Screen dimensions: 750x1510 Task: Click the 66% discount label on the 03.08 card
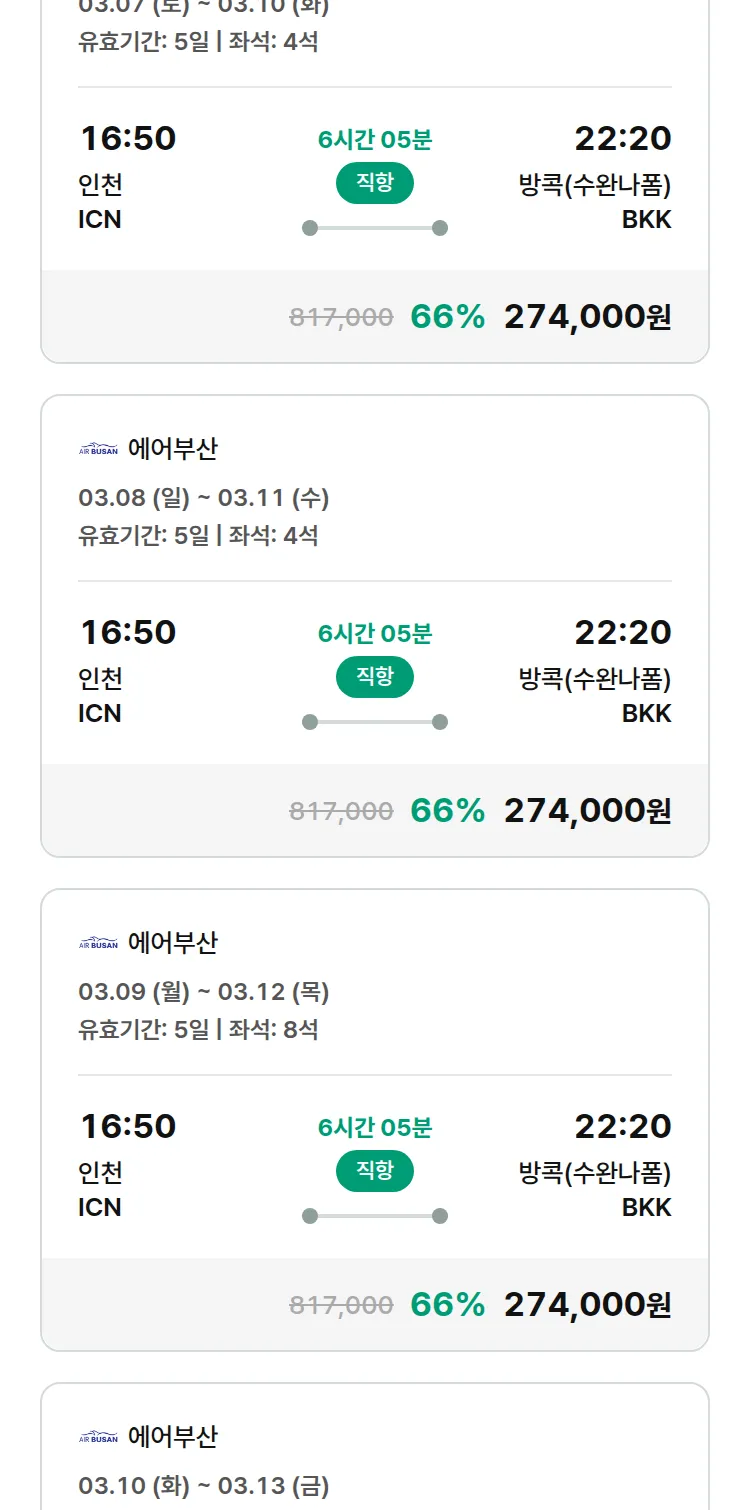coord(447,810)
